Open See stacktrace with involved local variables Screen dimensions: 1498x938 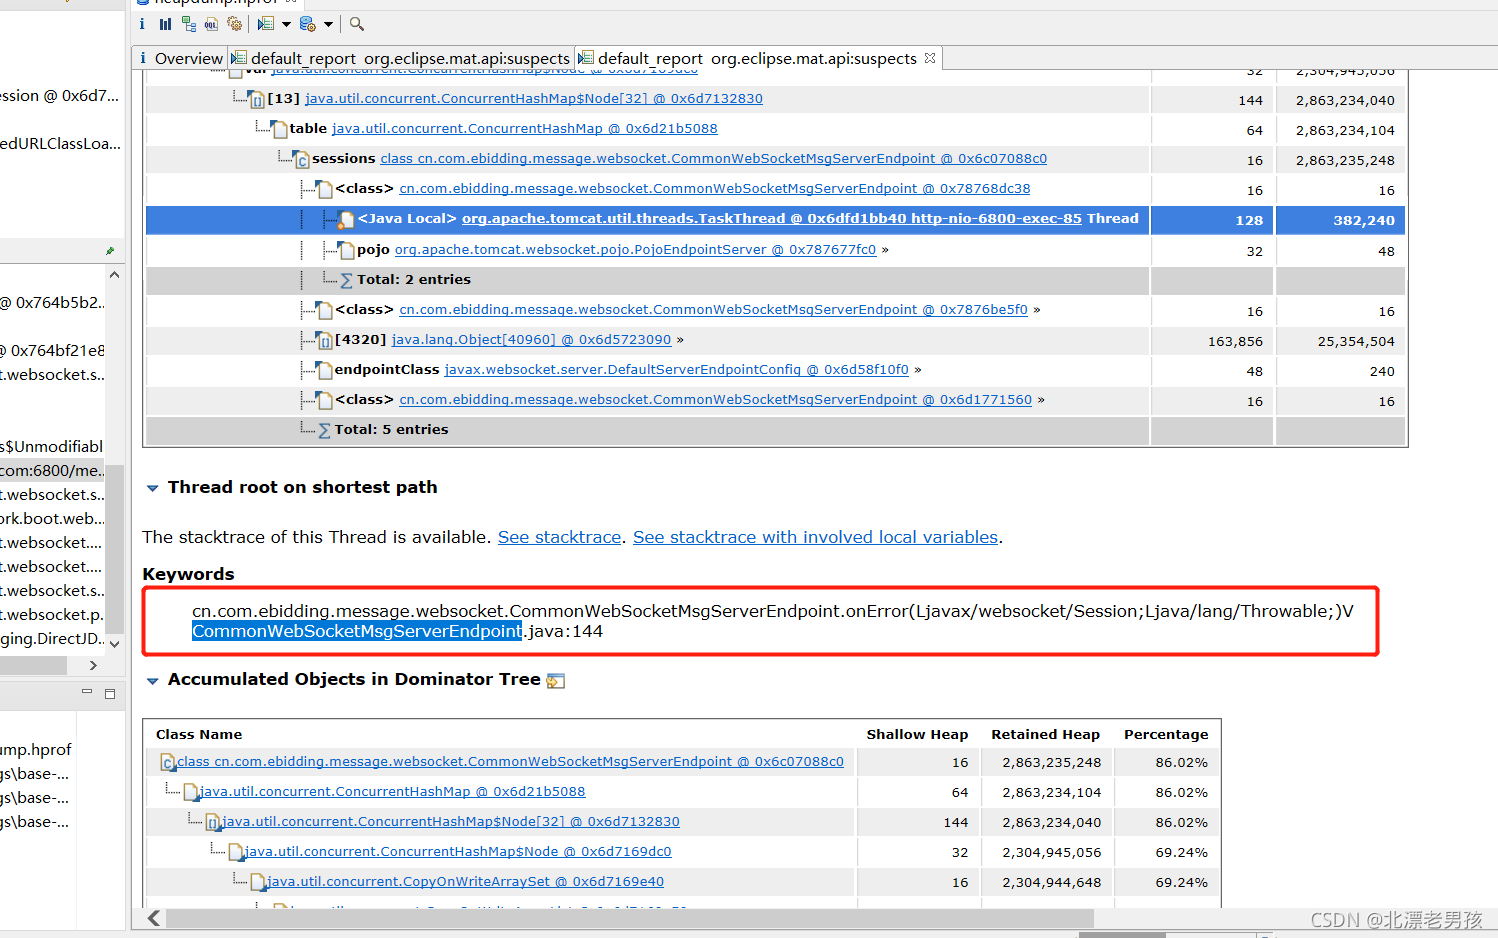815,537
